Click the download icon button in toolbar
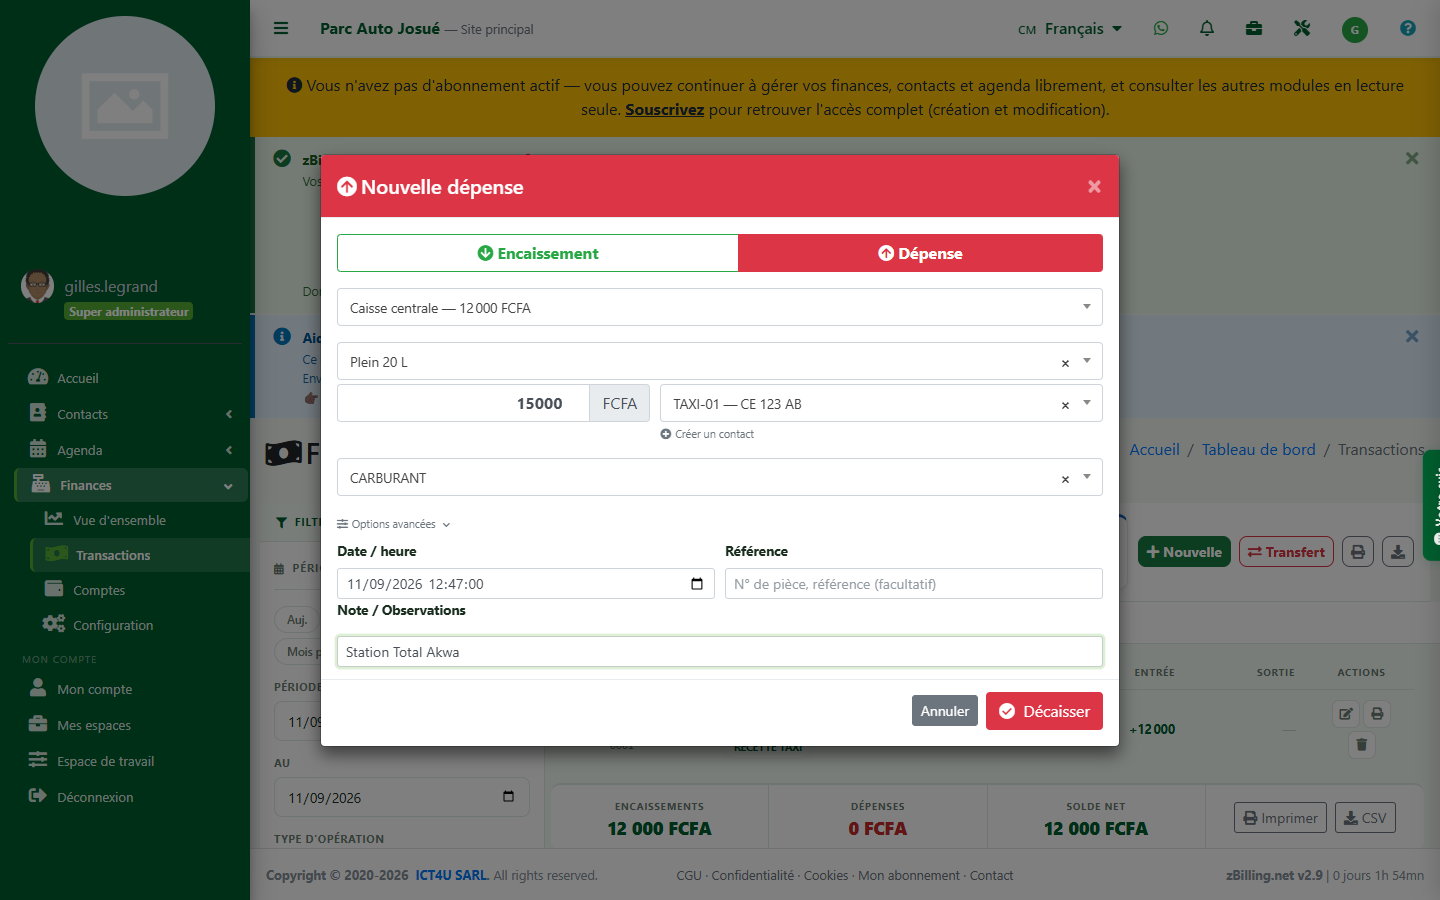This screenshot has width=1440, height=900. coord(1398,552)
